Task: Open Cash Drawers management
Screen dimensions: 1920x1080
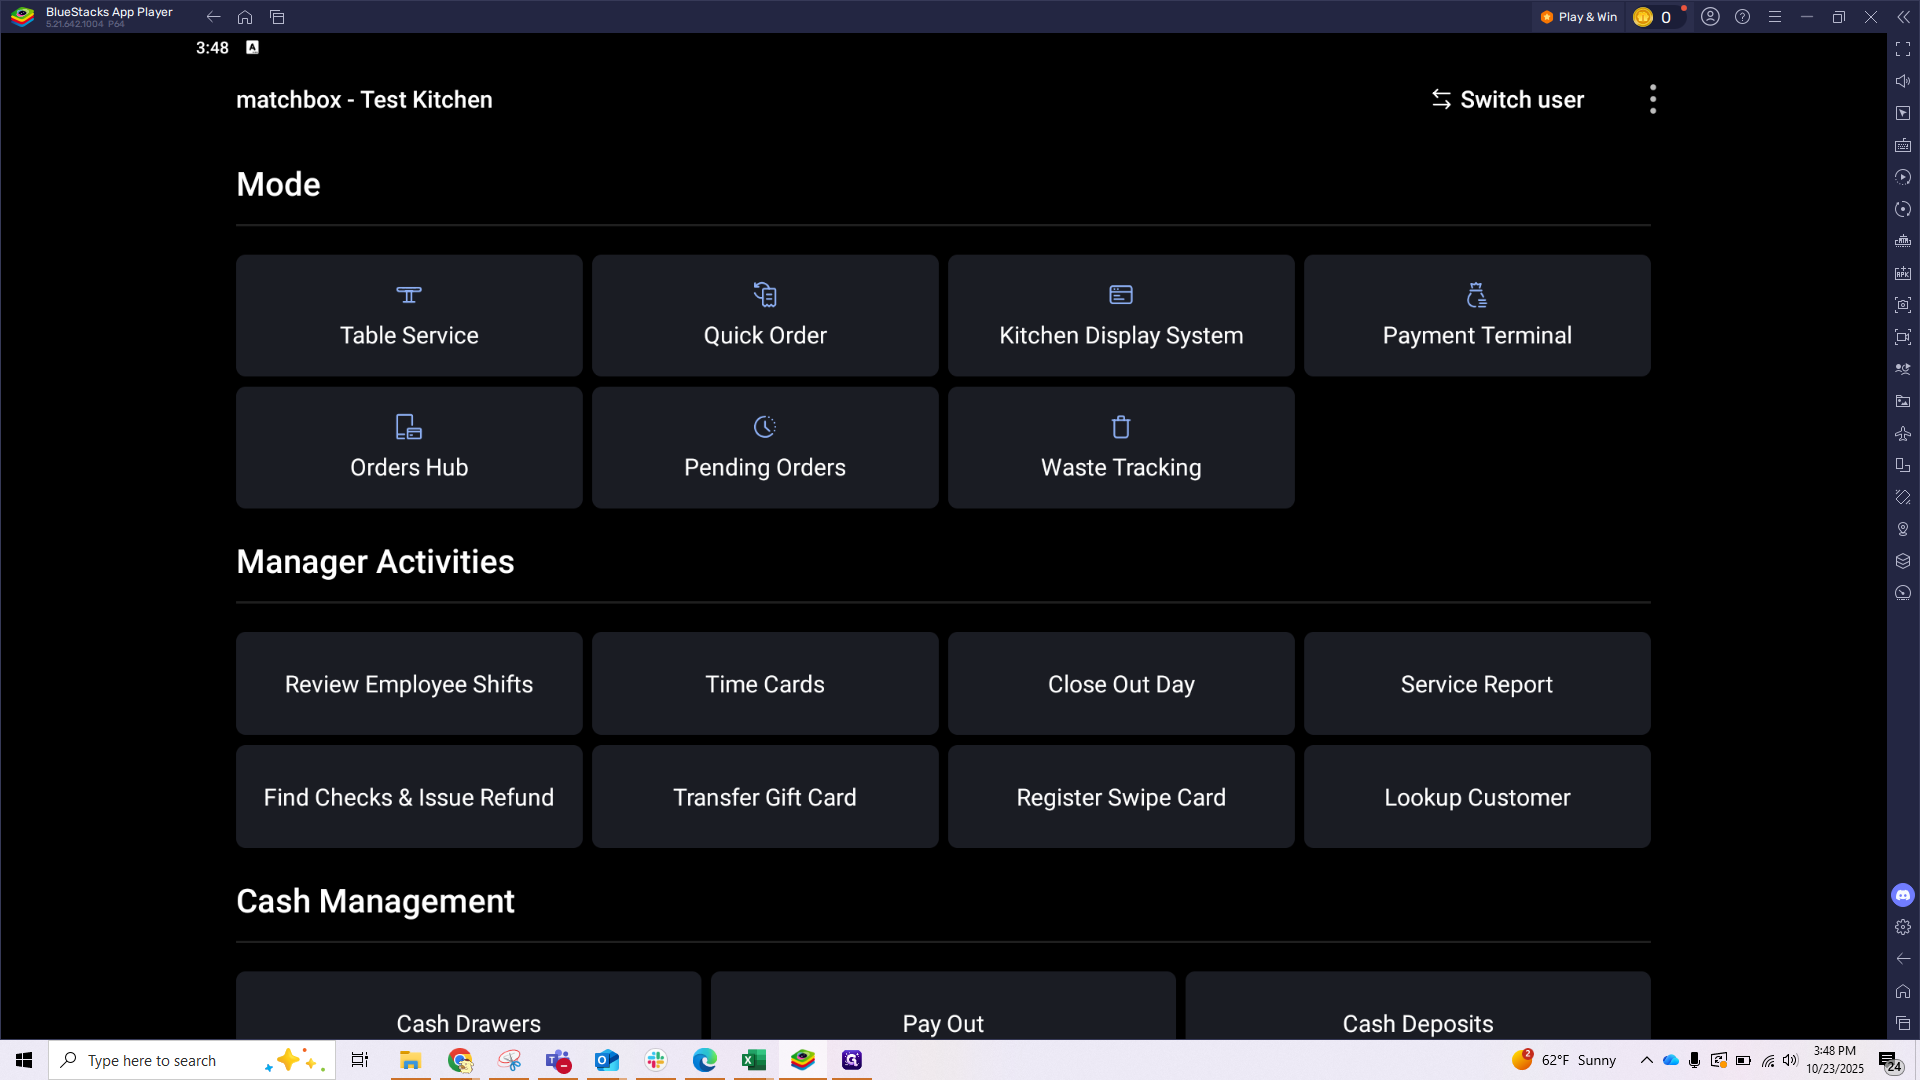Action: (468, 1010)
